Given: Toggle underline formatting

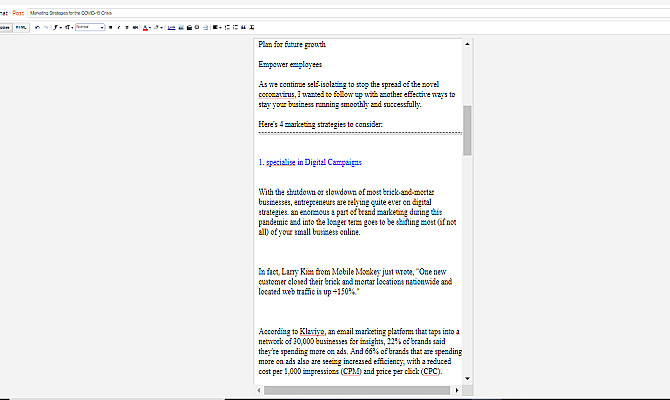Looking at the screenshot, I should [127, 27].
